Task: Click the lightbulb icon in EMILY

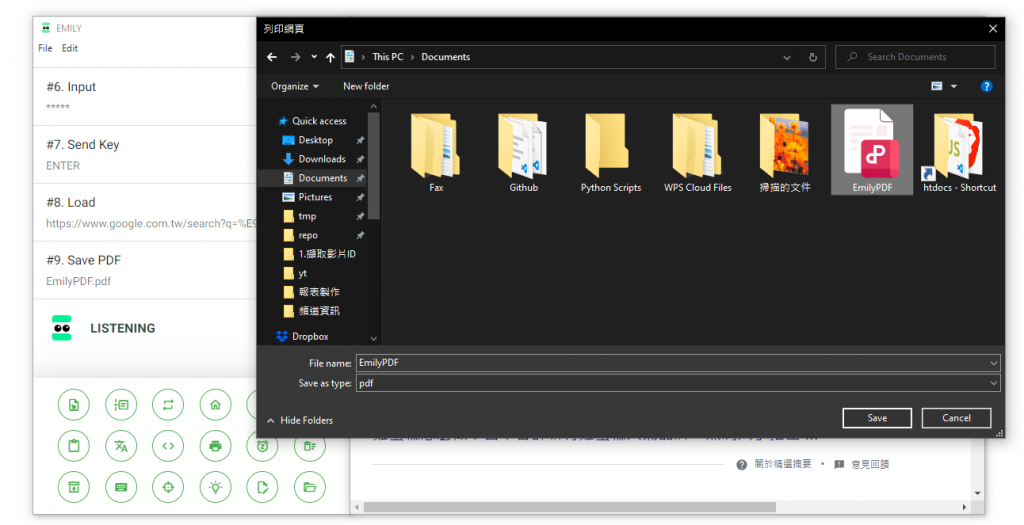Action: coord(216,487)
